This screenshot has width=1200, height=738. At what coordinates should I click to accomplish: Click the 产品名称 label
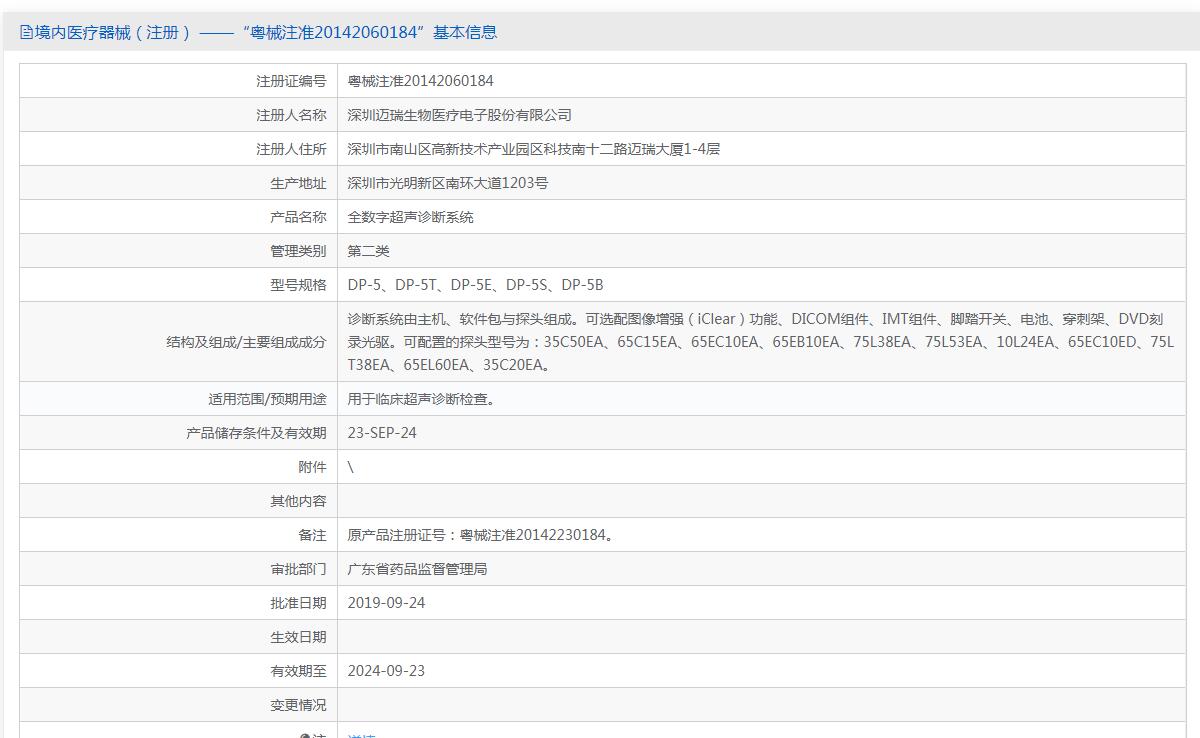click(x=298, y=217)
